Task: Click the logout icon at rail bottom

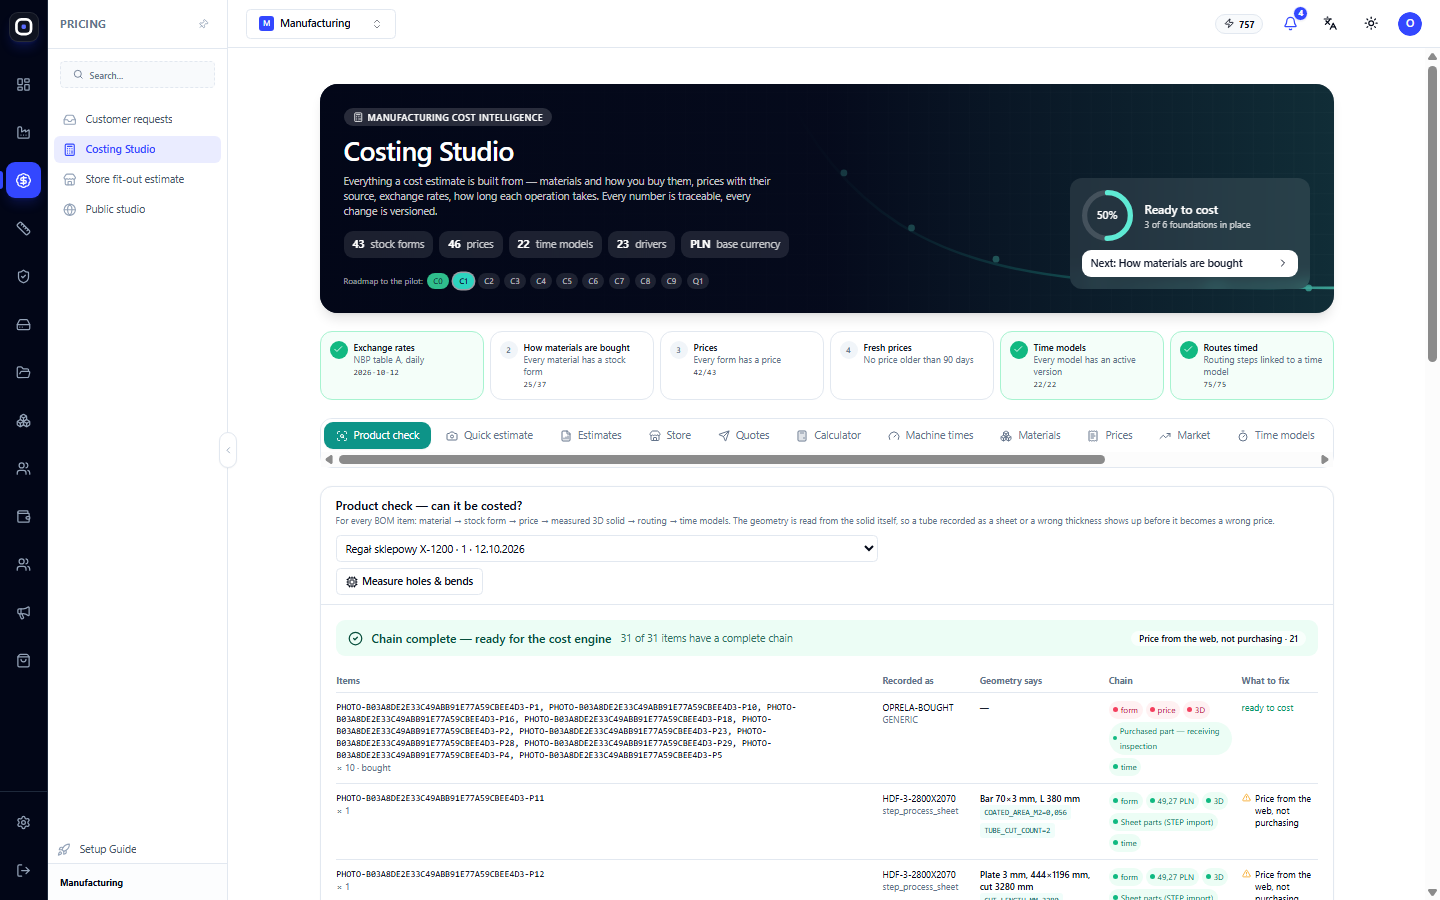Action: (24, 870)
